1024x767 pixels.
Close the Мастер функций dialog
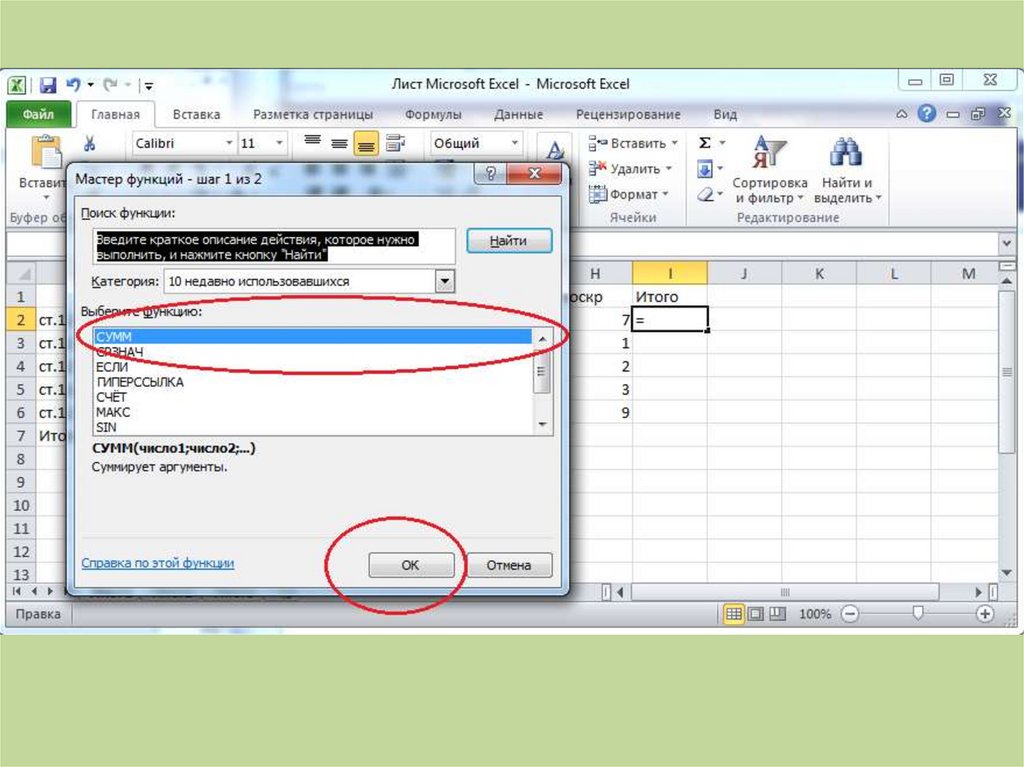tap(534, 173)
